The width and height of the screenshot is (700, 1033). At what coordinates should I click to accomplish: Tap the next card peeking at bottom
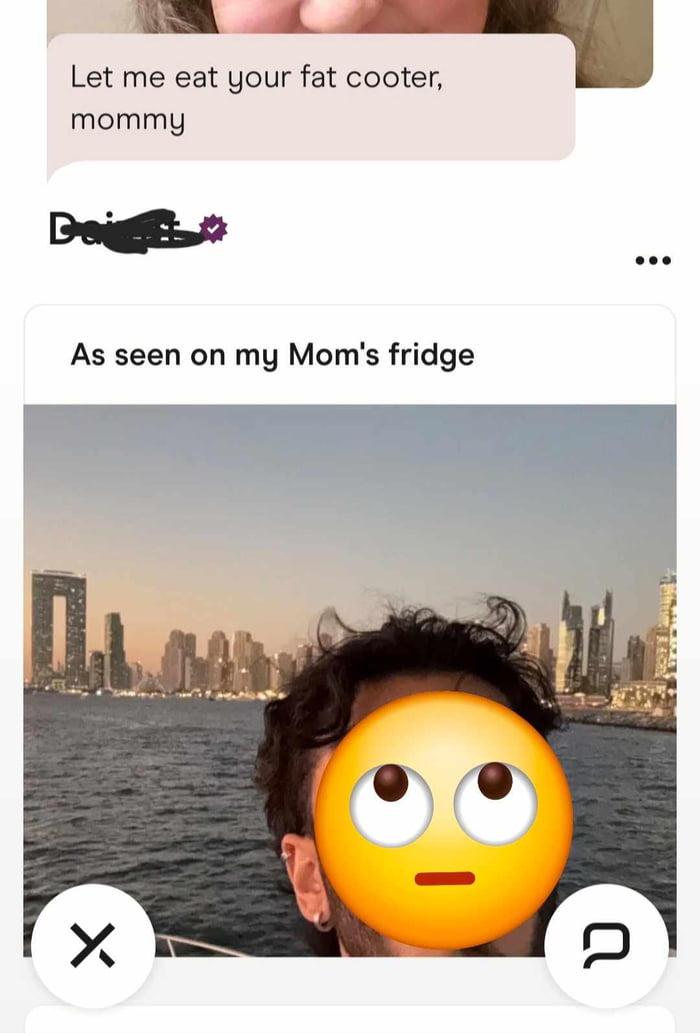350,1019
